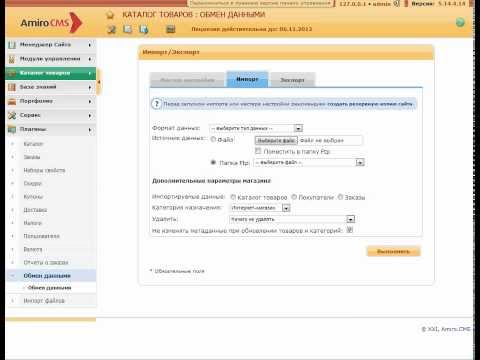
Task: Click the top notification message link
Action: coord(260,4)
